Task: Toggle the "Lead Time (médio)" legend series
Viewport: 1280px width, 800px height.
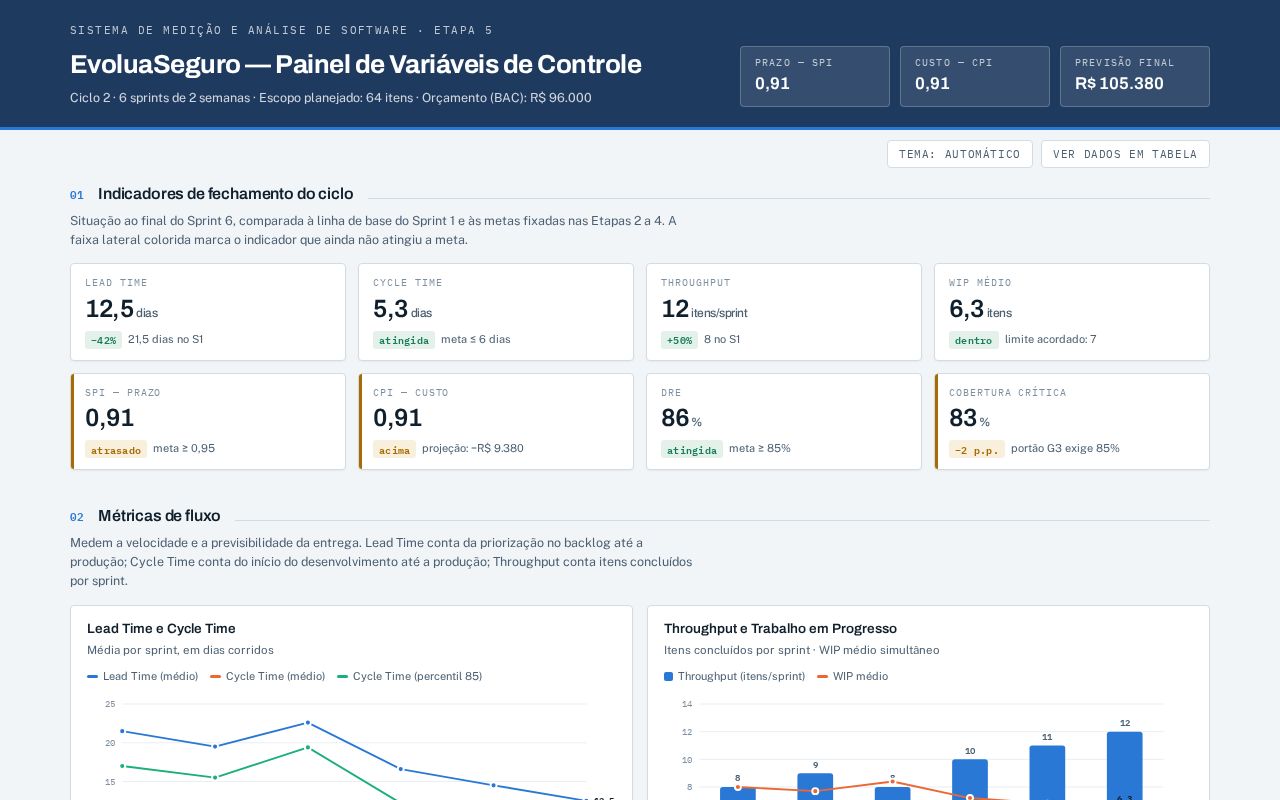Action: (143, 676)
